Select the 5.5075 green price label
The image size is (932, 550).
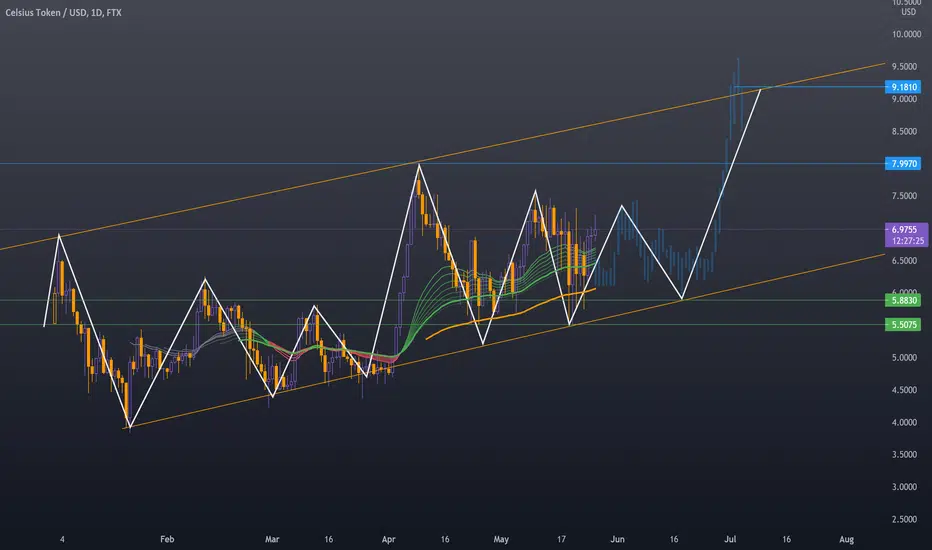[x=903, y=325]
